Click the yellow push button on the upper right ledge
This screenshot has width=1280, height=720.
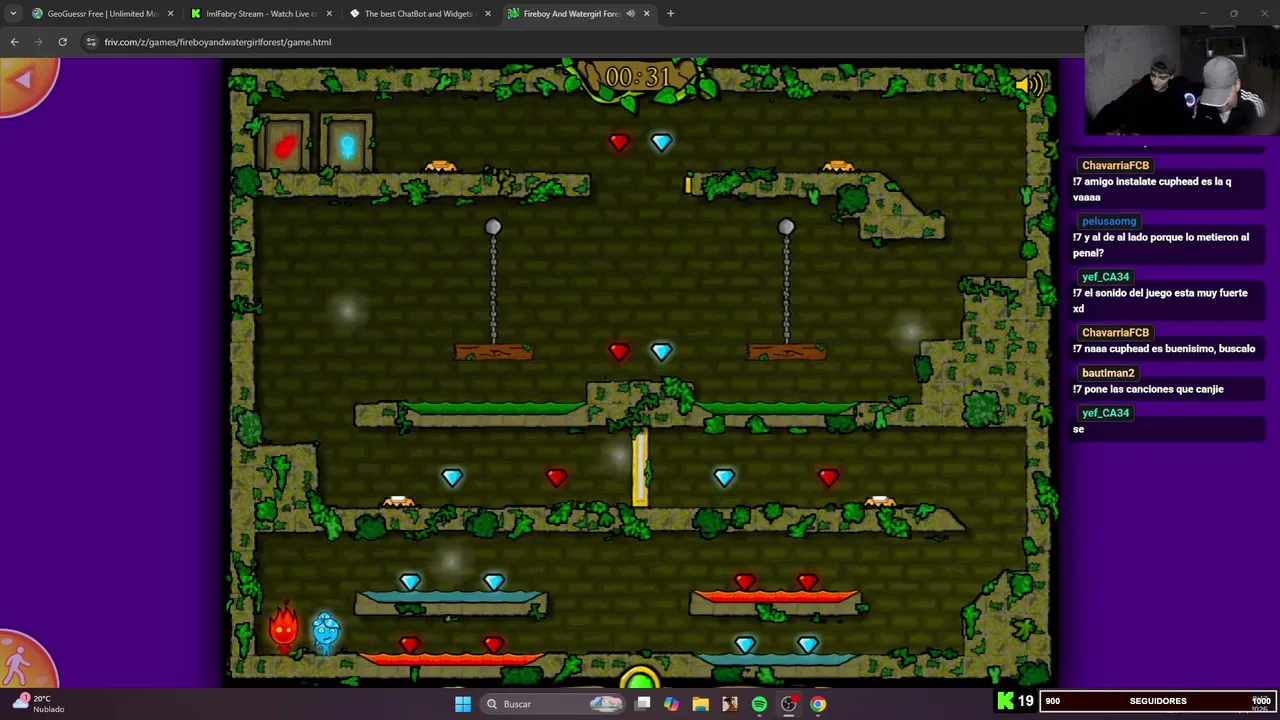(838, 166)
